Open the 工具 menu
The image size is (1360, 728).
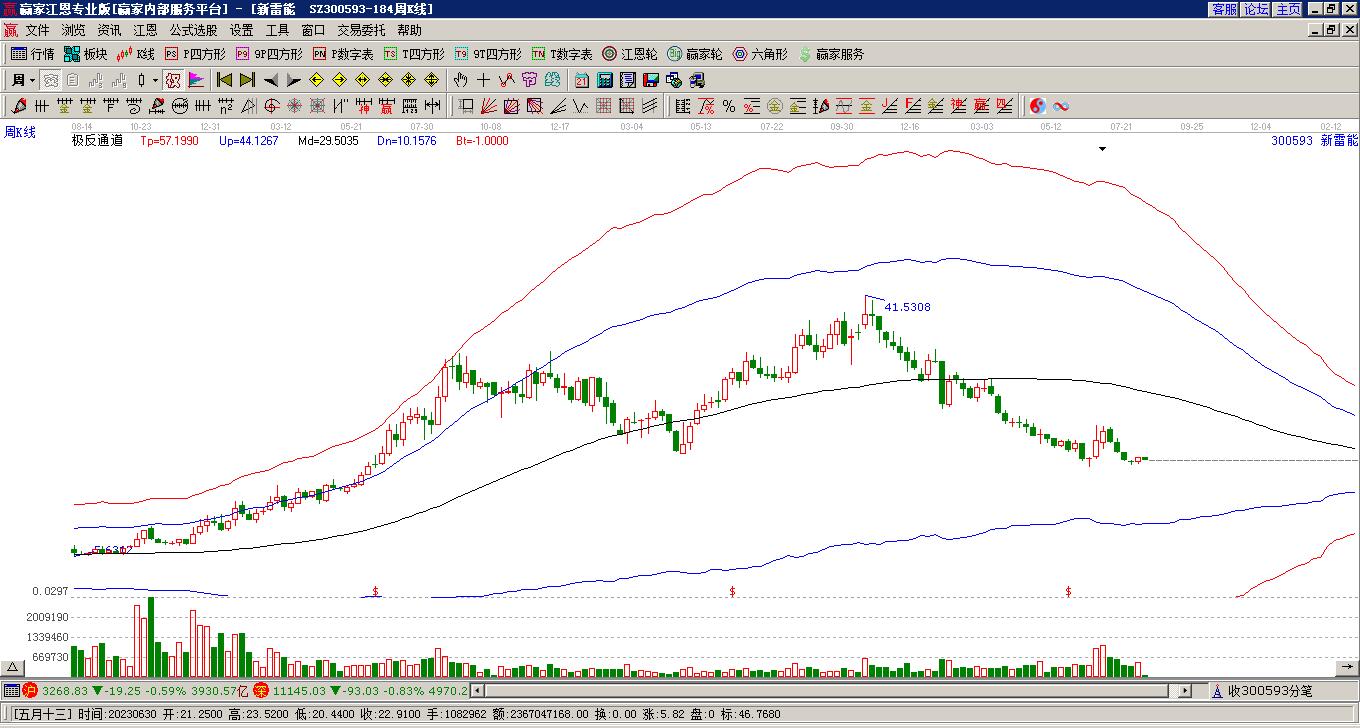pos(277,31)
